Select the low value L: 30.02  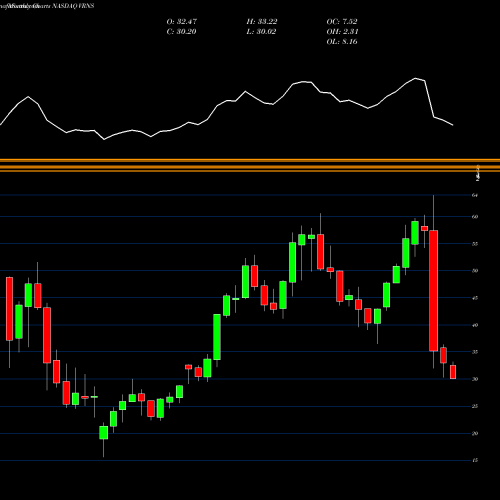(261, 32)
